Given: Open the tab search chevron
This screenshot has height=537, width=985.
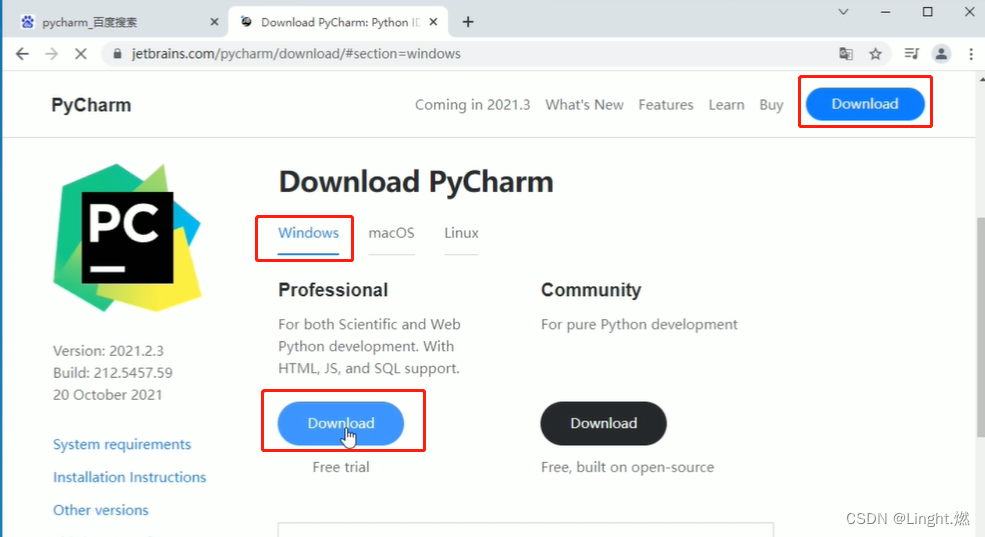Looking at the screenshot, I should click(x=843, y=12).
